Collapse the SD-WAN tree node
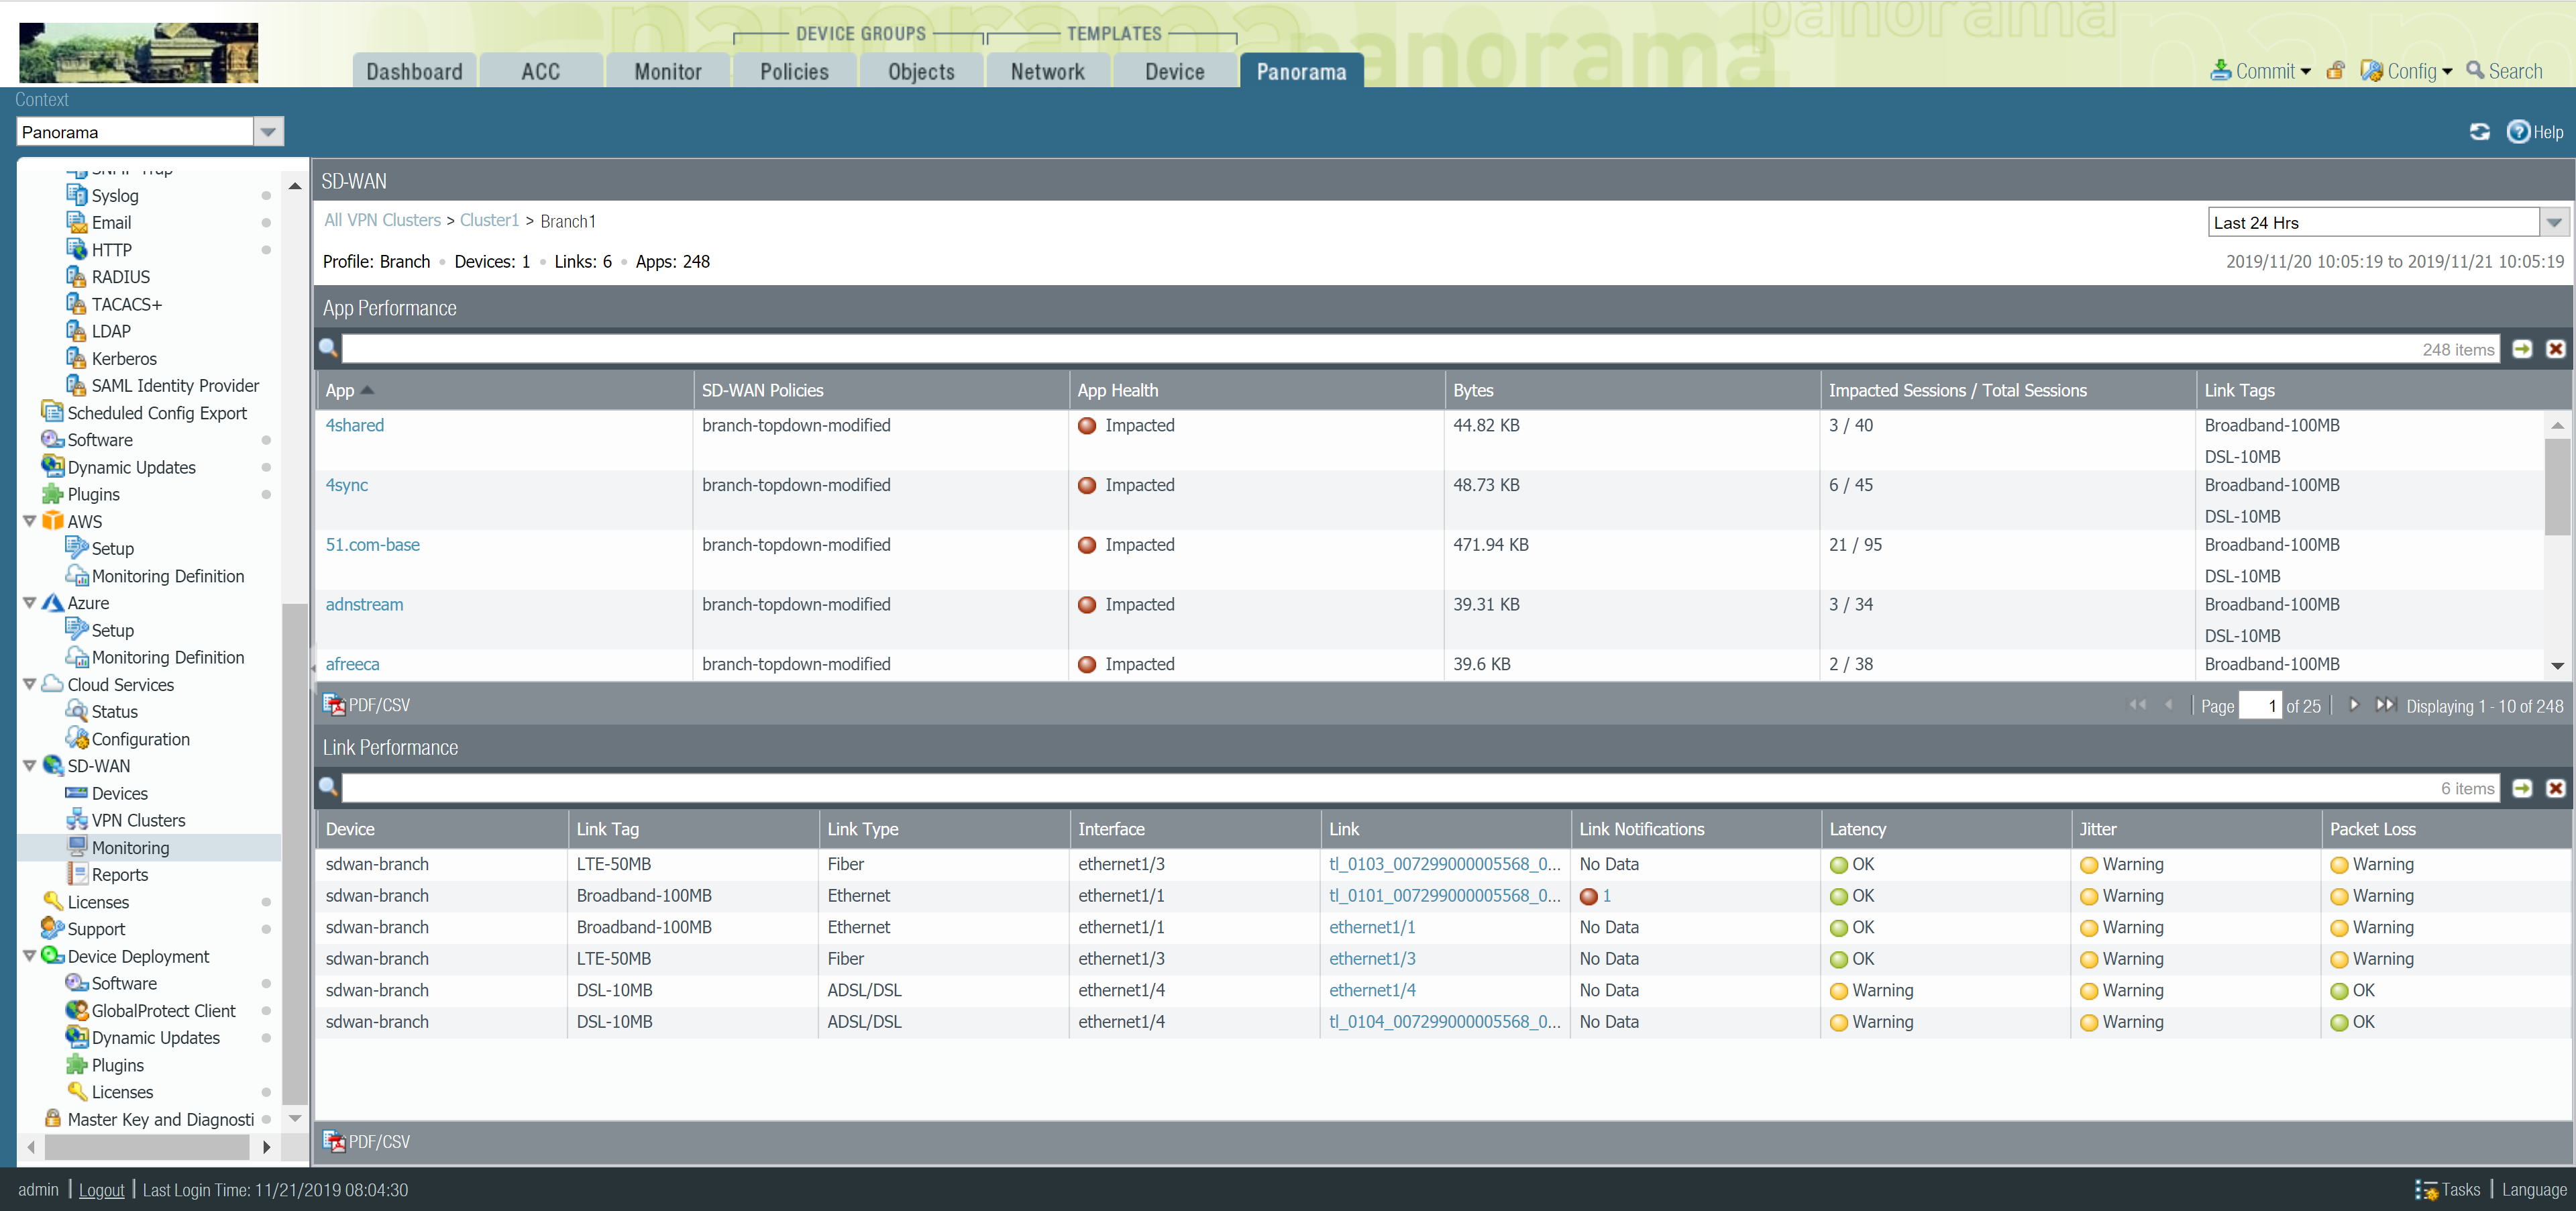The image size is (2576, 1211). click(x=30, y=766)
